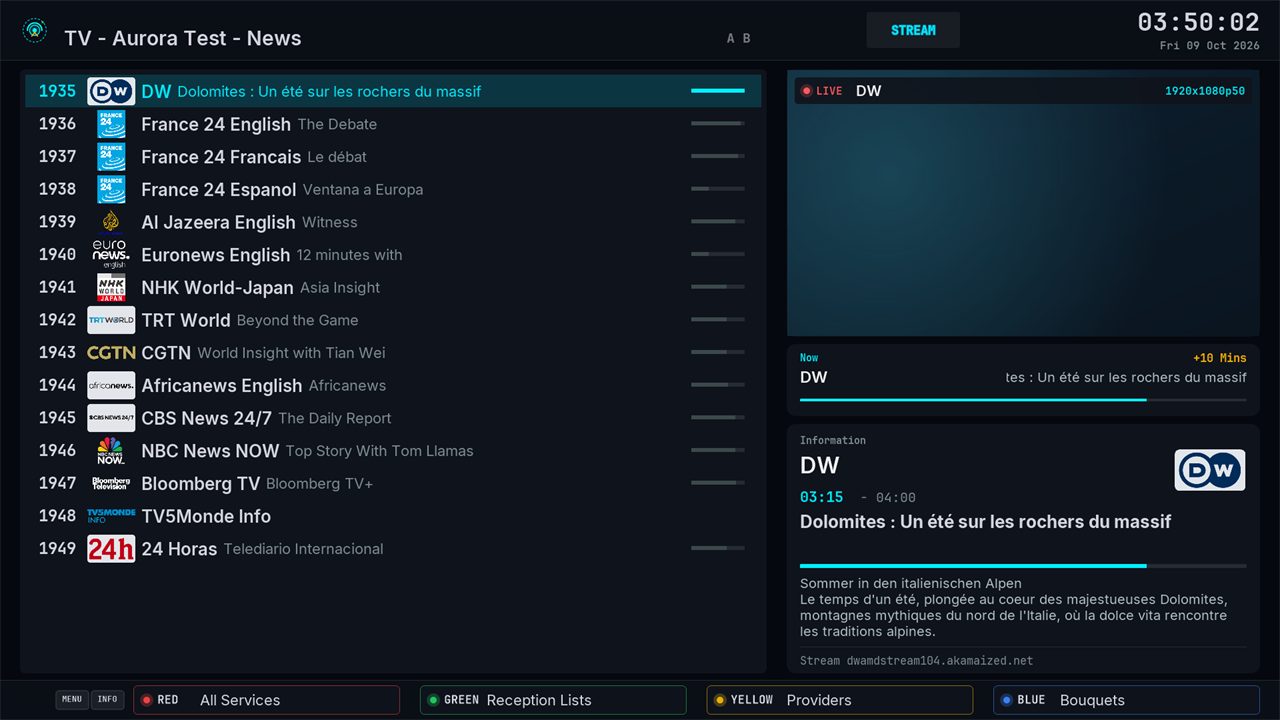
Task: Click the Bloomberg TV logo icon
Action: tap(111, 483)
